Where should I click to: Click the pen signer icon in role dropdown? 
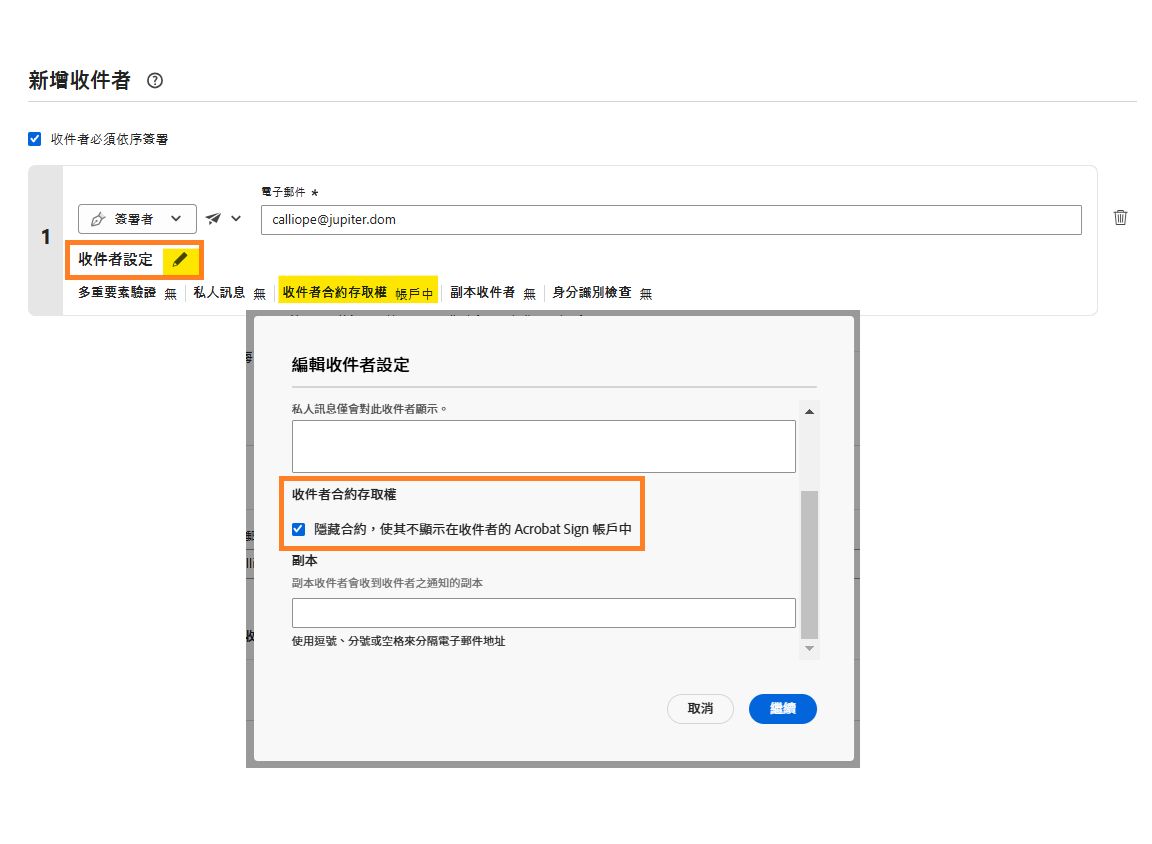pos(98,219)
